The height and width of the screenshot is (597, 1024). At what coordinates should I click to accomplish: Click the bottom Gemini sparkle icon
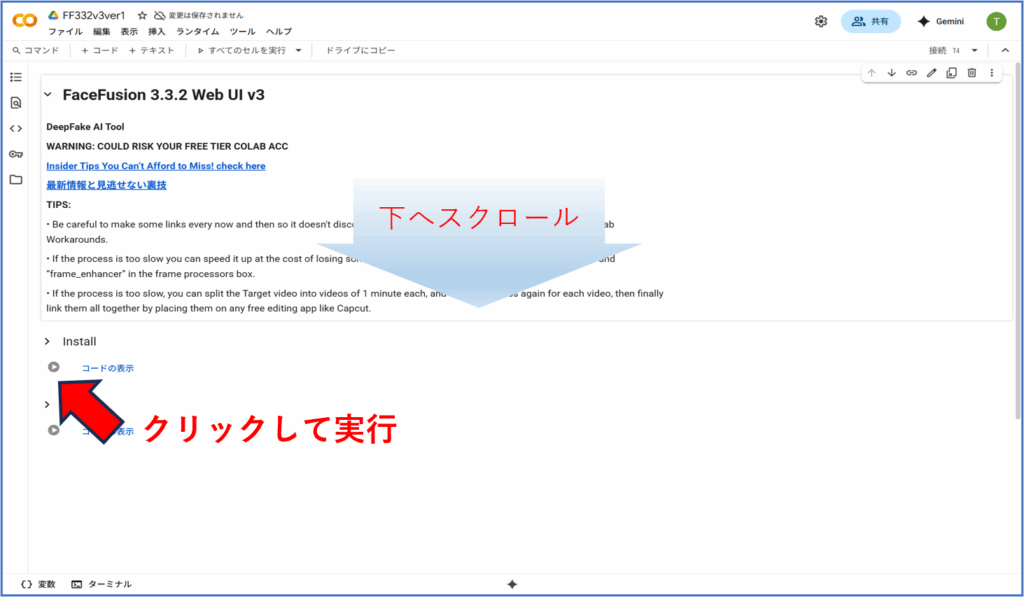click(x=512, y=585)
